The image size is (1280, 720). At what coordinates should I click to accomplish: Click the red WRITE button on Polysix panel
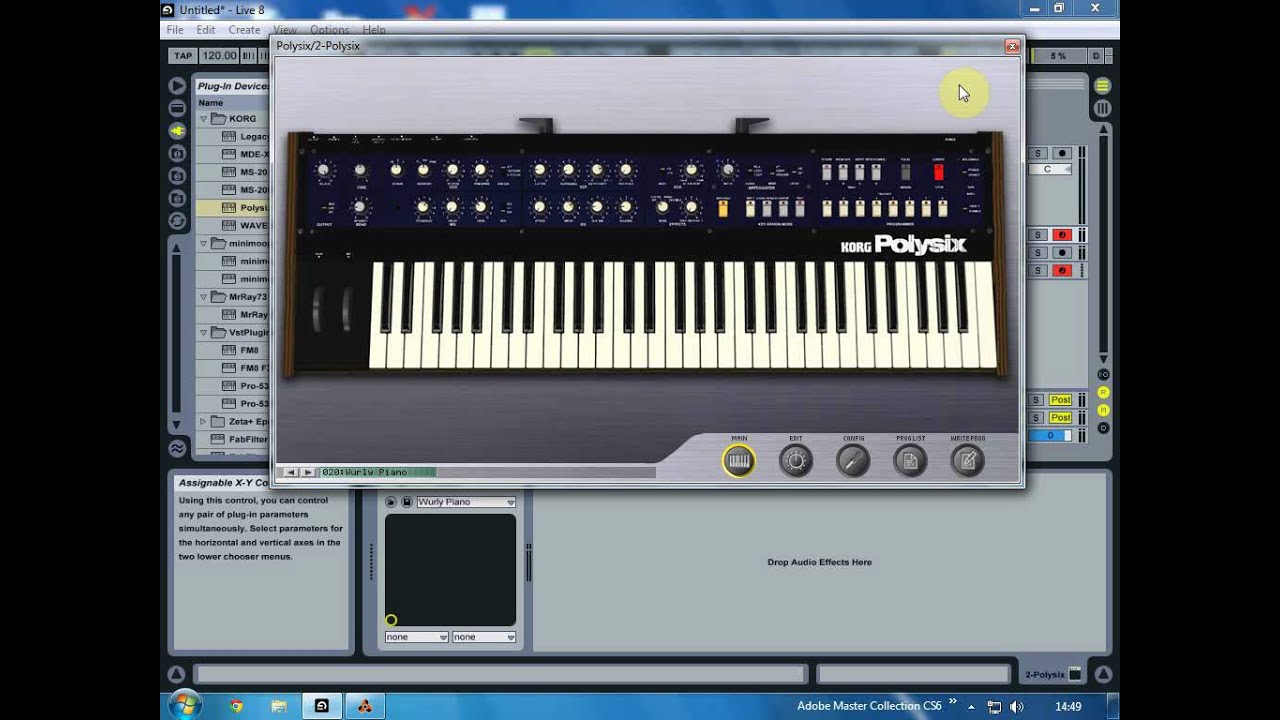(938, 172)
